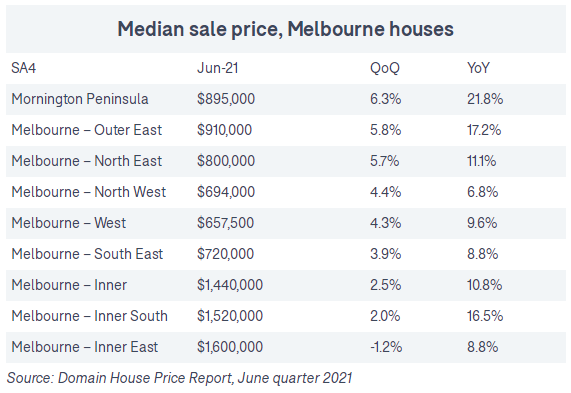This screenshot has width=571, height=393.
Task: Click the YoY column header
Action: (479, 68)
